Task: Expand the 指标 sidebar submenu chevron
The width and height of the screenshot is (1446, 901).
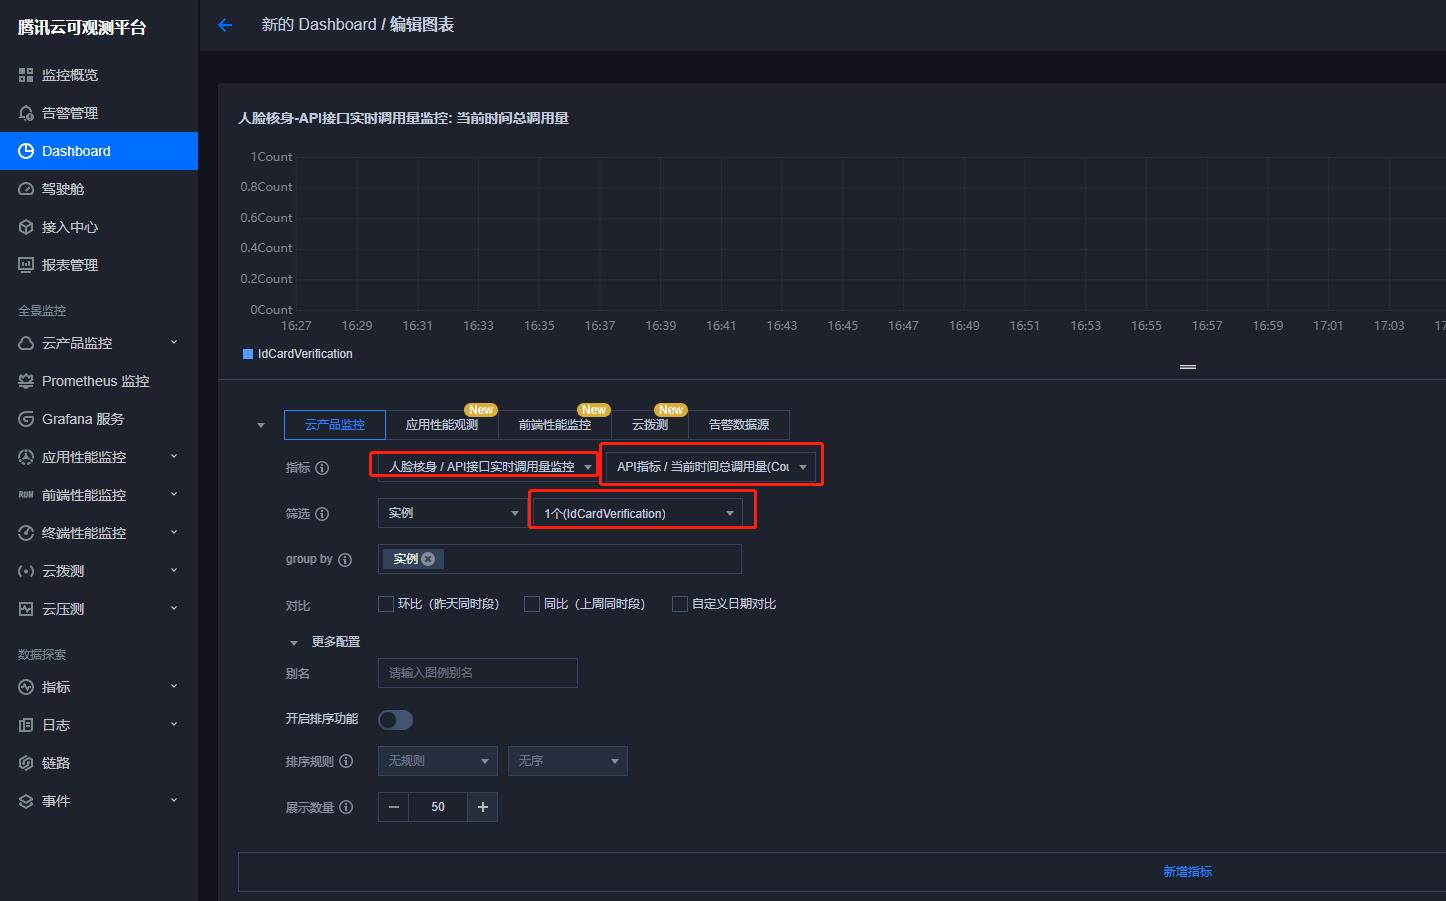Action: tap(174, 686)
